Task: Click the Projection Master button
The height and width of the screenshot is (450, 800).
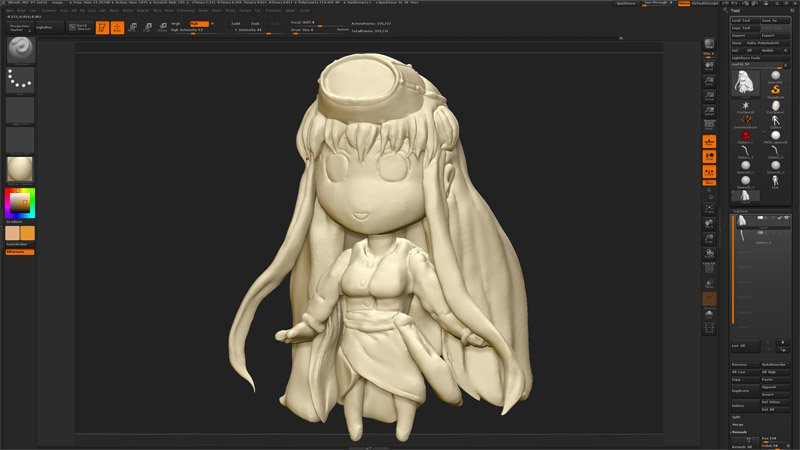Action: (20, 27)
